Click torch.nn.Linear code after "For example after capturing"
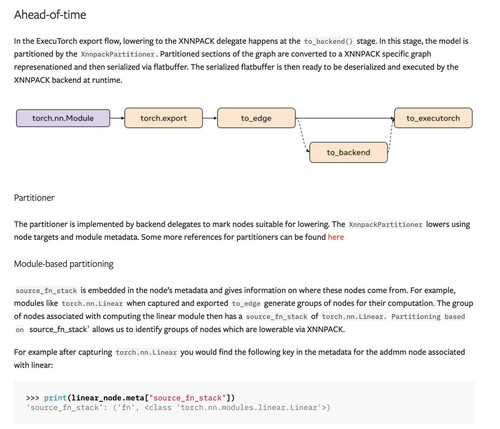Image resolution: width=500 pixels, height=429 pixels. [146, 352]
